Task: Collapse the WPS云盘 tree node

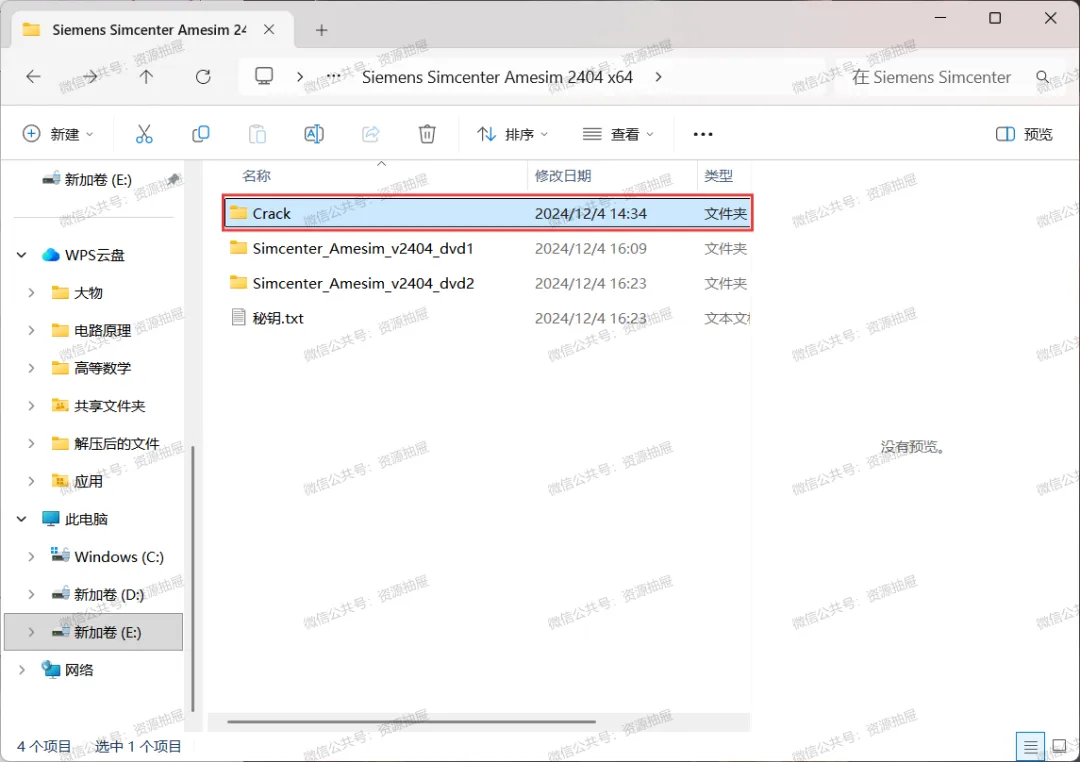Action: point(21,255)
